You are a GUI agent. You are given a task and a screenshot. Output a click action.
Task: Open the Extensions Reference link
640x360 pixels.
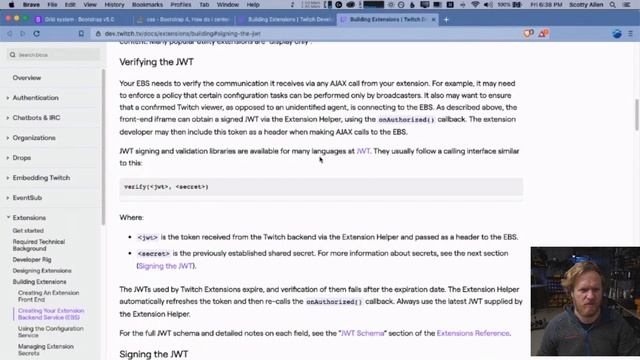473,333
